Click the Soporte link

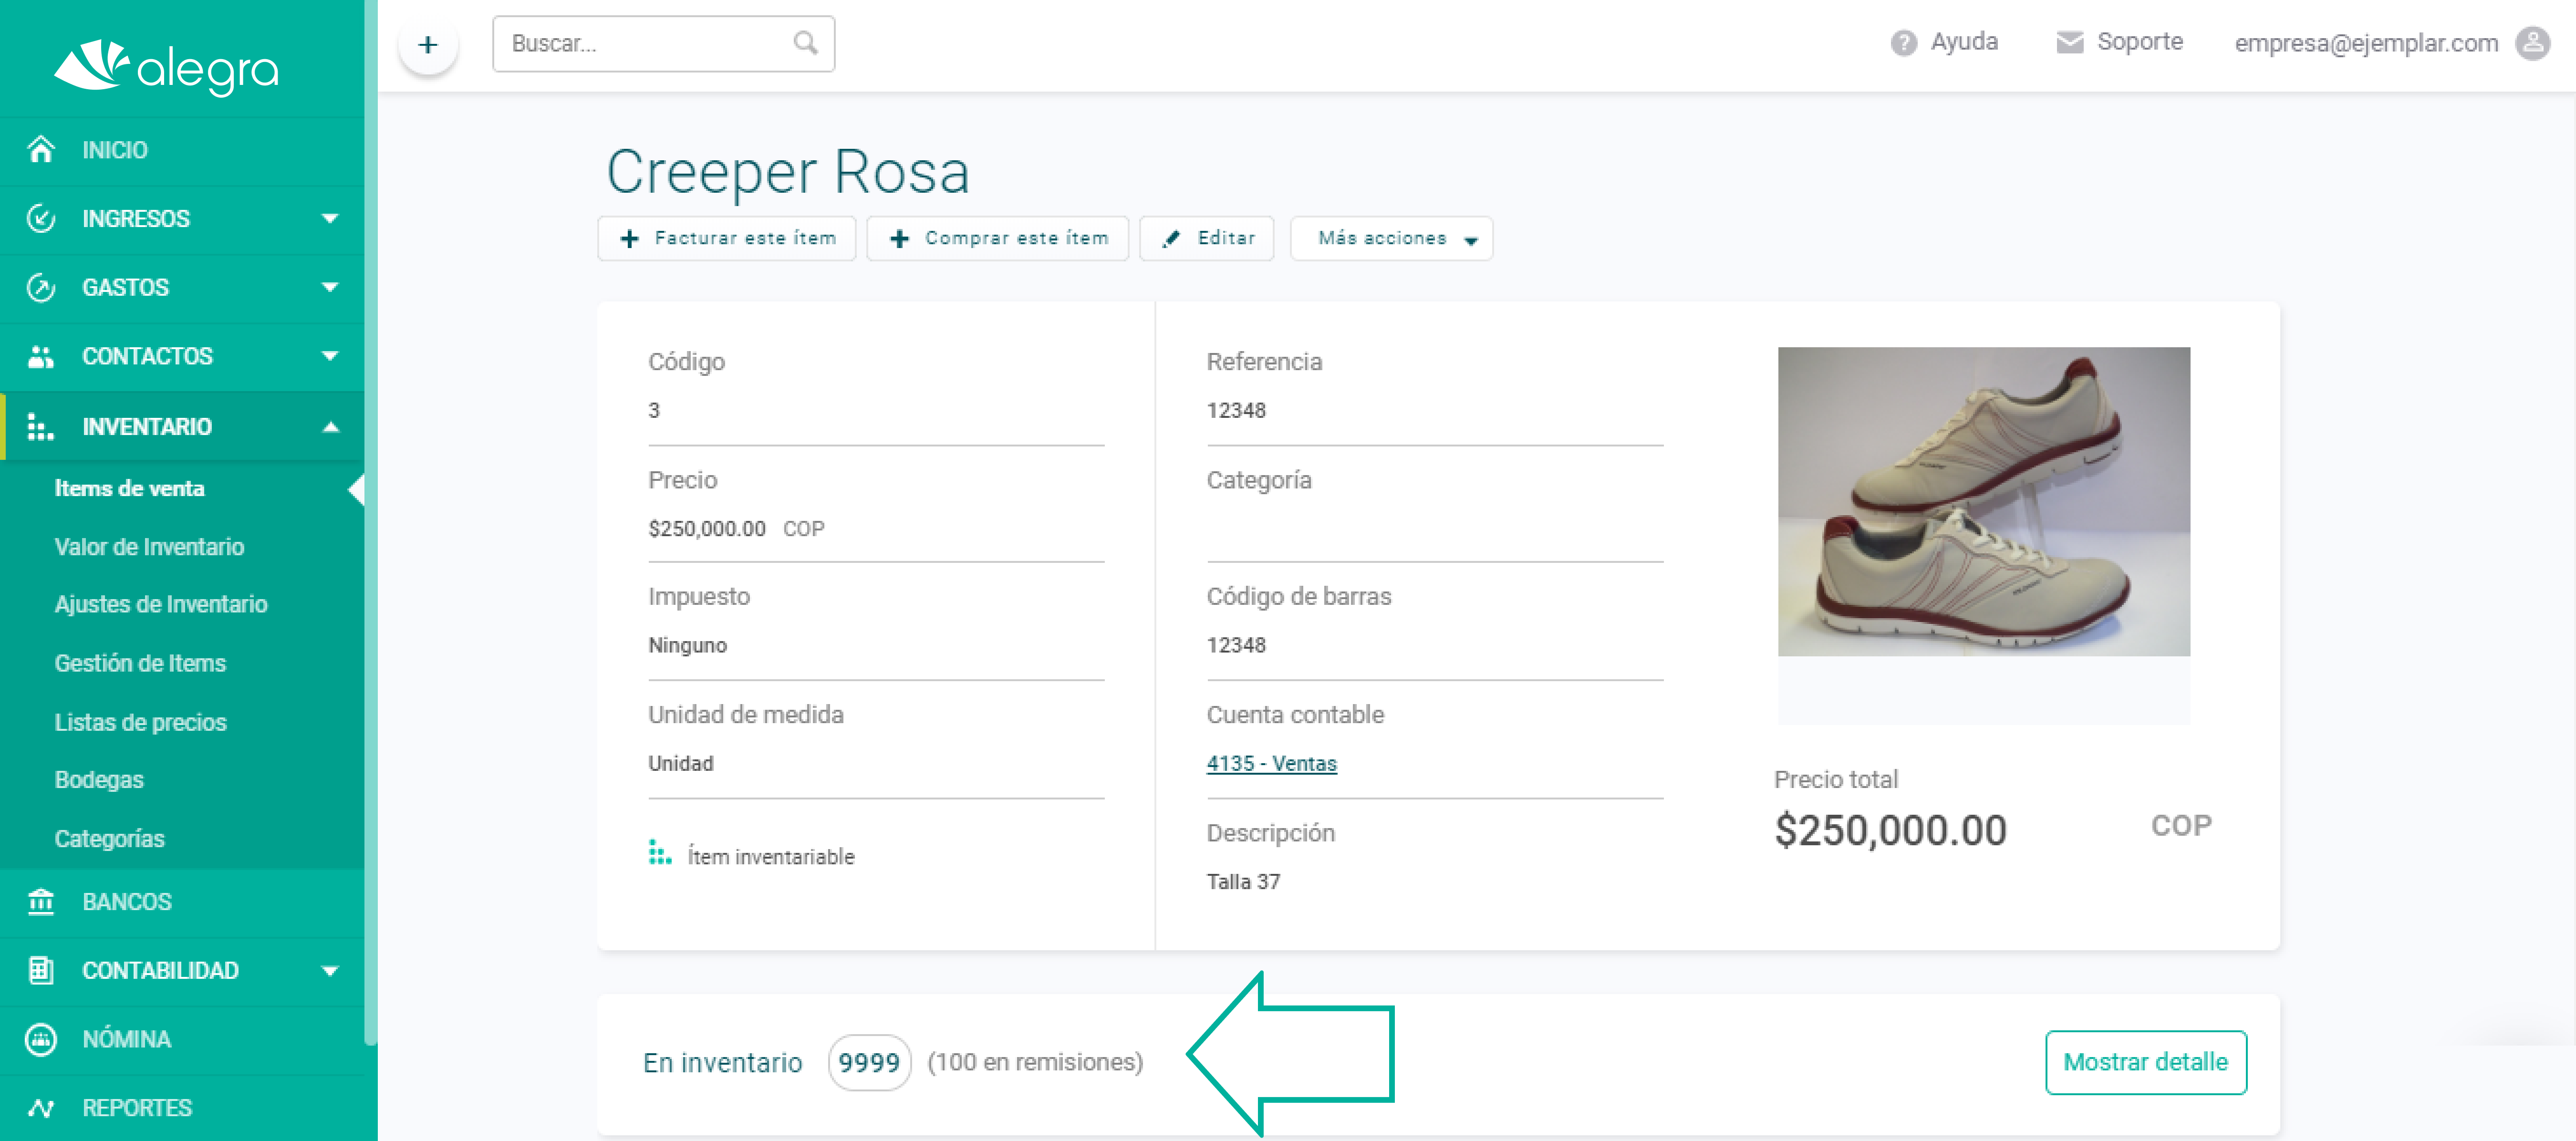point(2139,42)
